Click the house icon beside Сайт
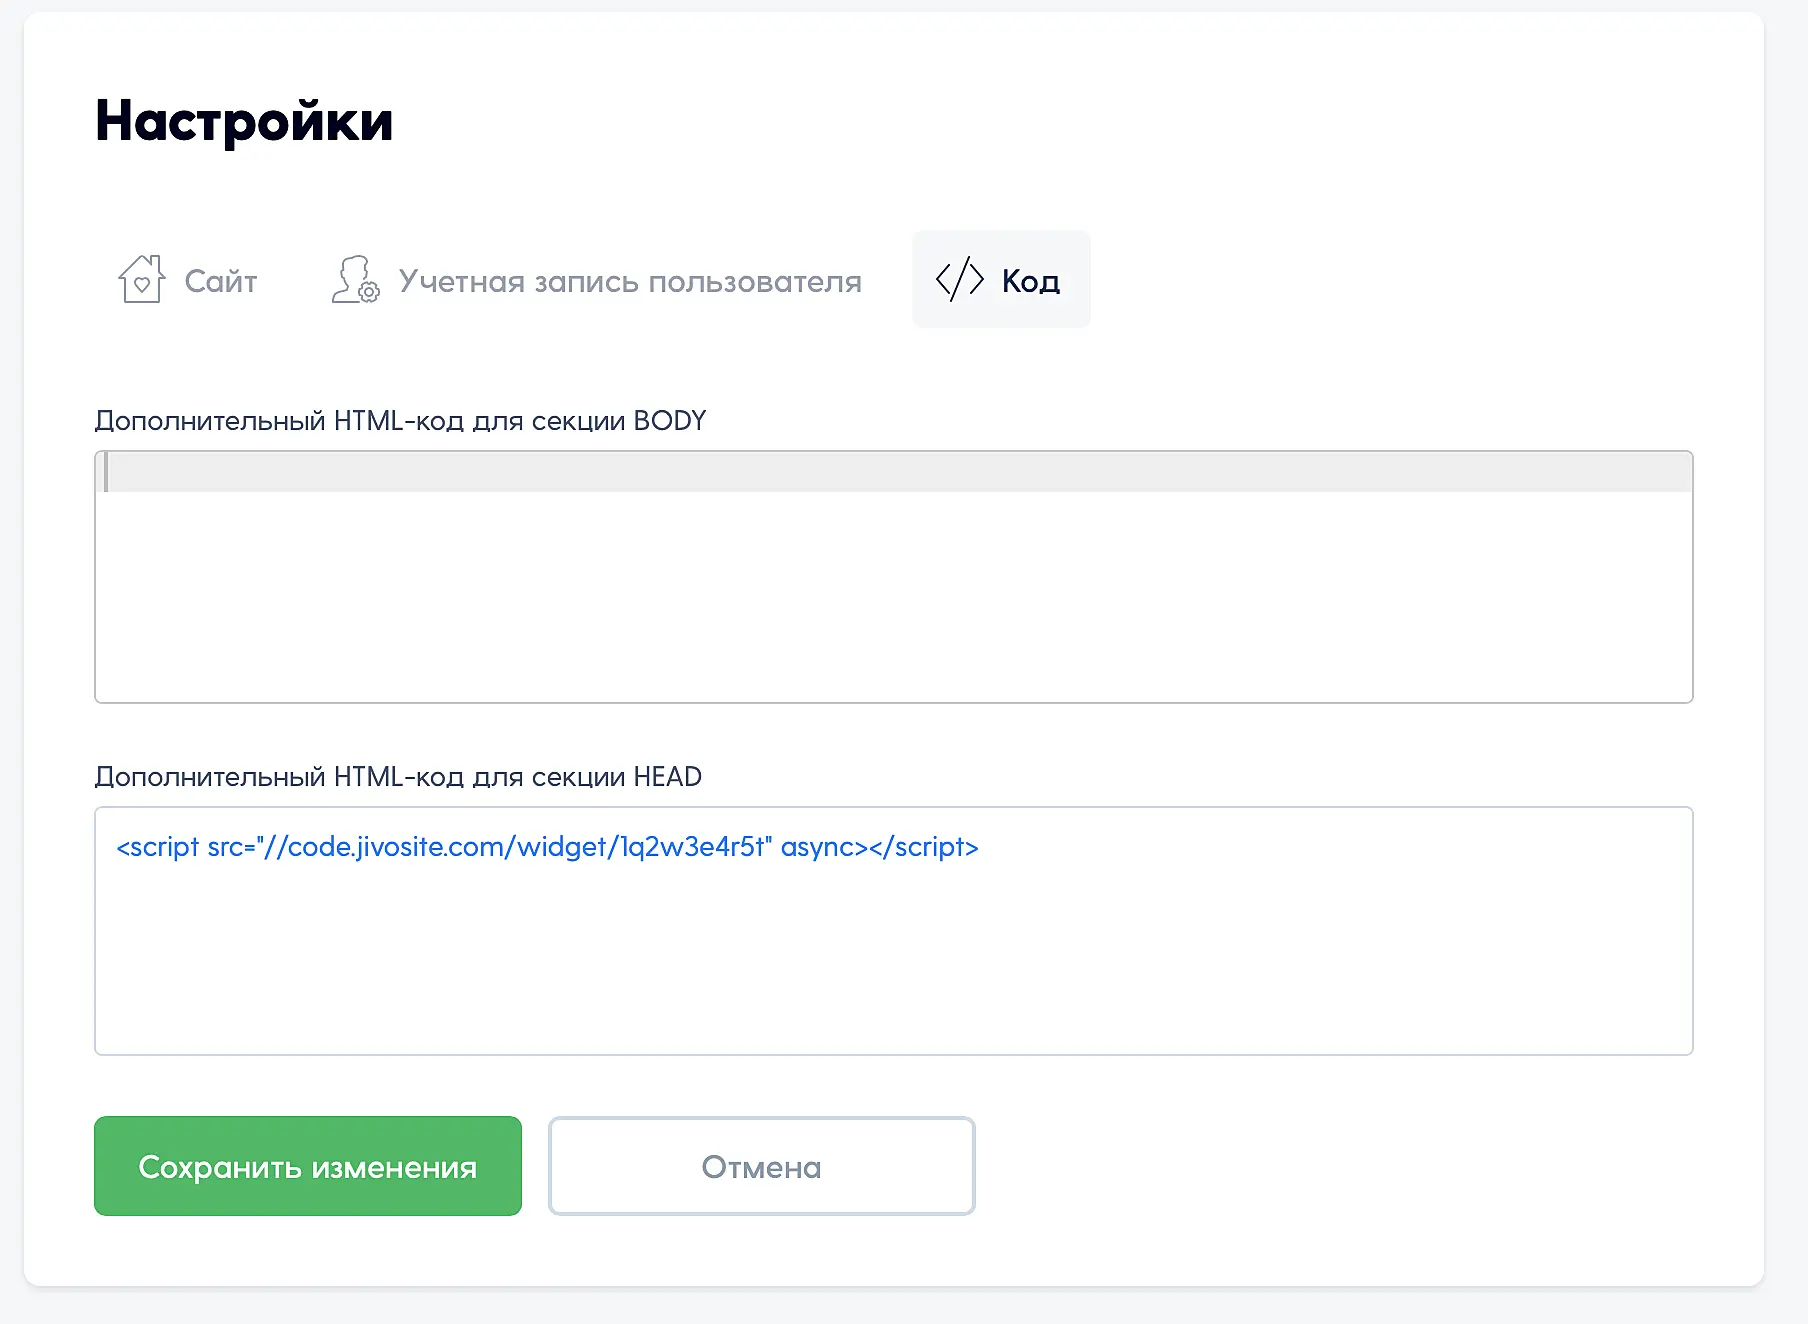 pyautogui.click(x=141, y=279)
